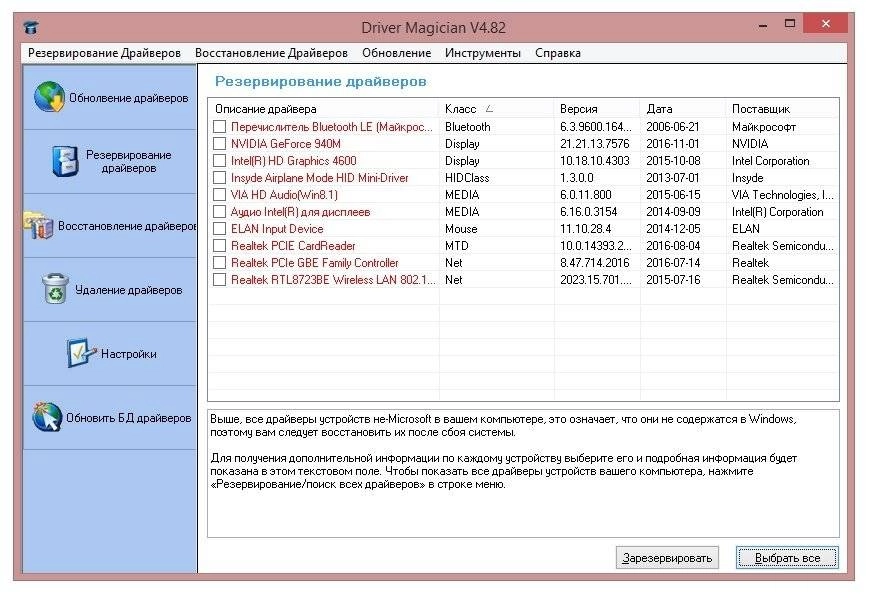This screenshot has height=600, width=872.
Task: Click the version cell 10.18.10.4303
Action: coord(594,161)
